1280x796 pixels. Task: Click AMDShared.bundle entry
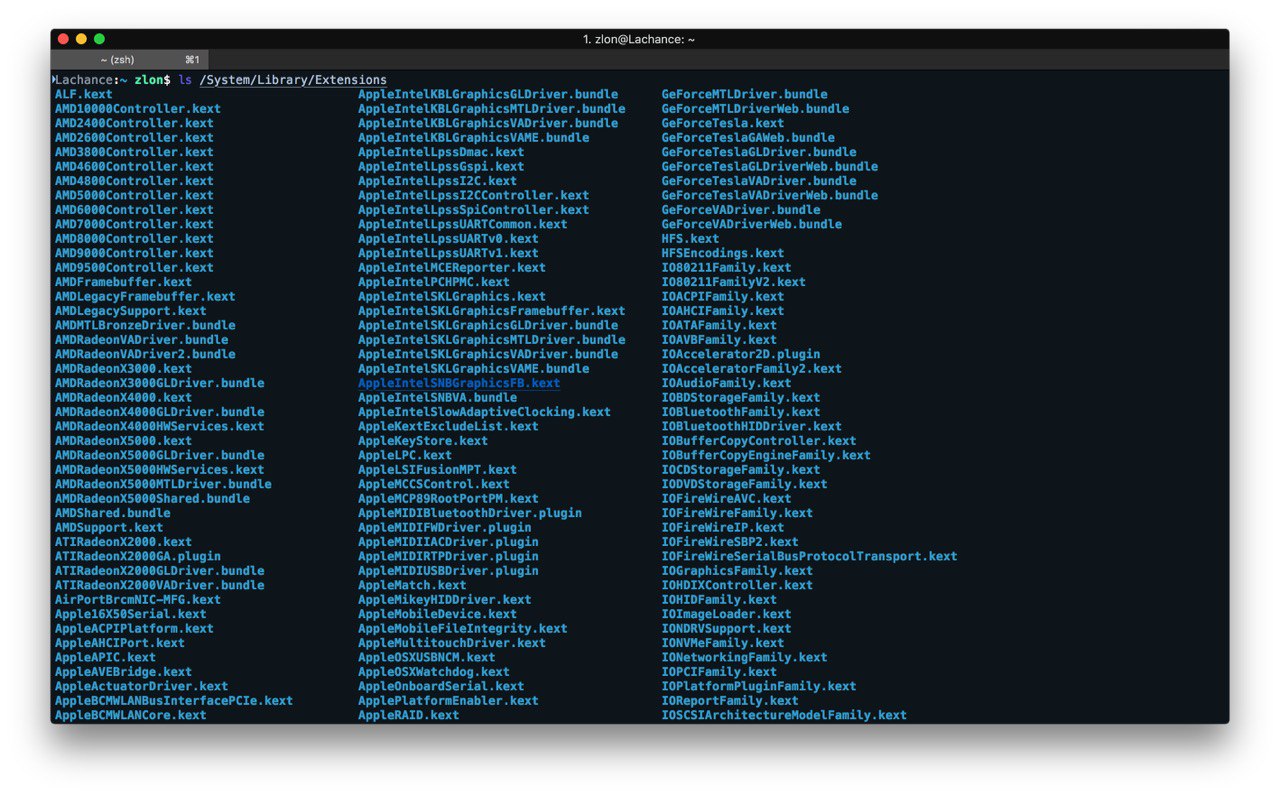pos(113,513)
